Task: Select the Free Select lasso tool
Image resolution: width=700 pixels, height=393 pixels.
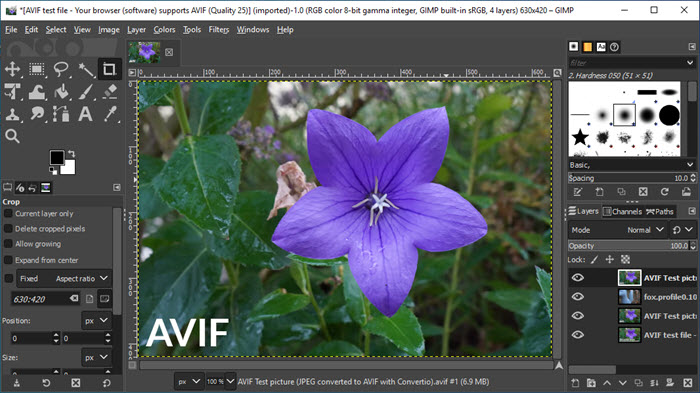Action: (61, 69)
